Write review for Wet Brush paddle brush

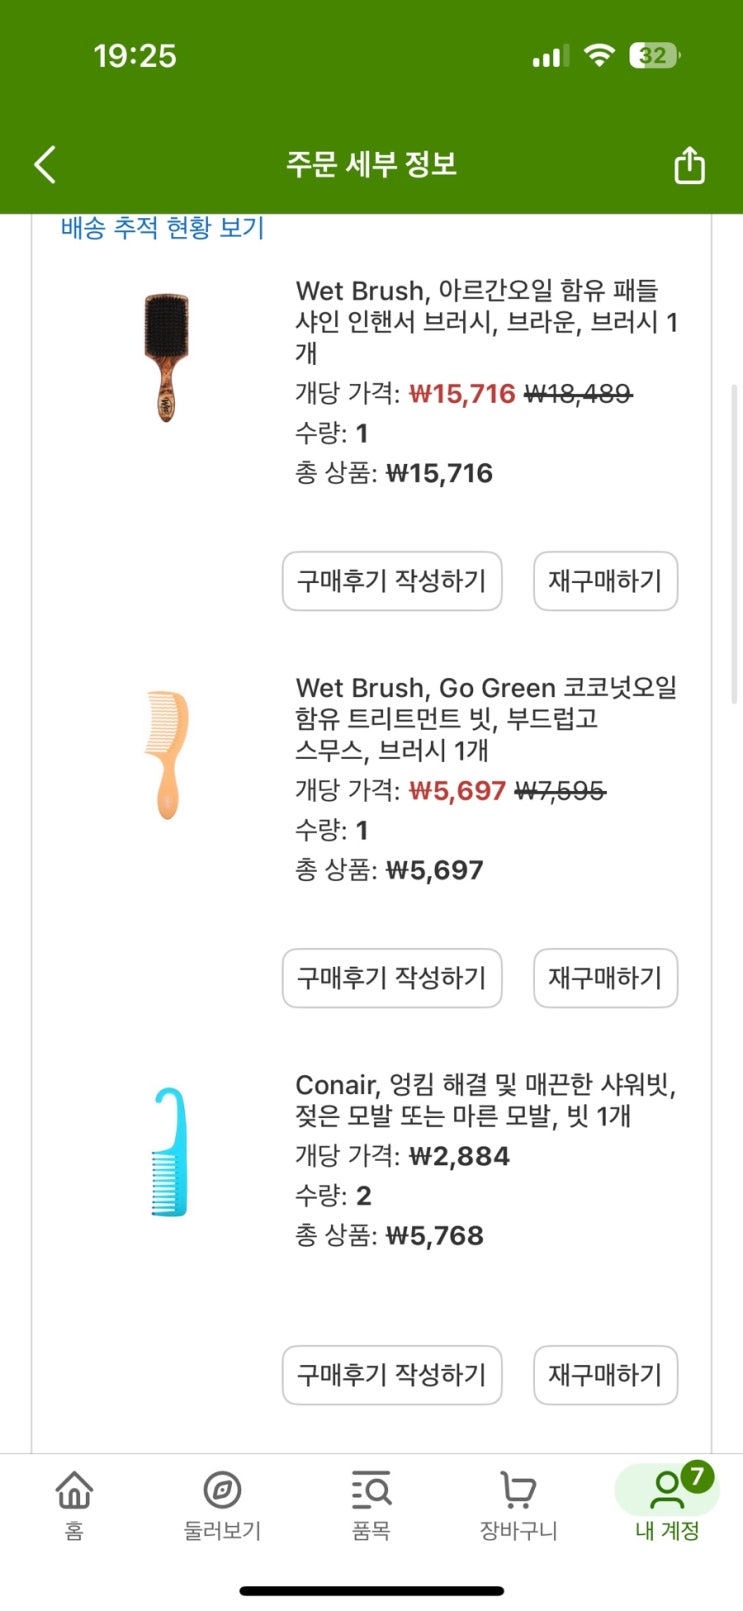coord(392,581)
